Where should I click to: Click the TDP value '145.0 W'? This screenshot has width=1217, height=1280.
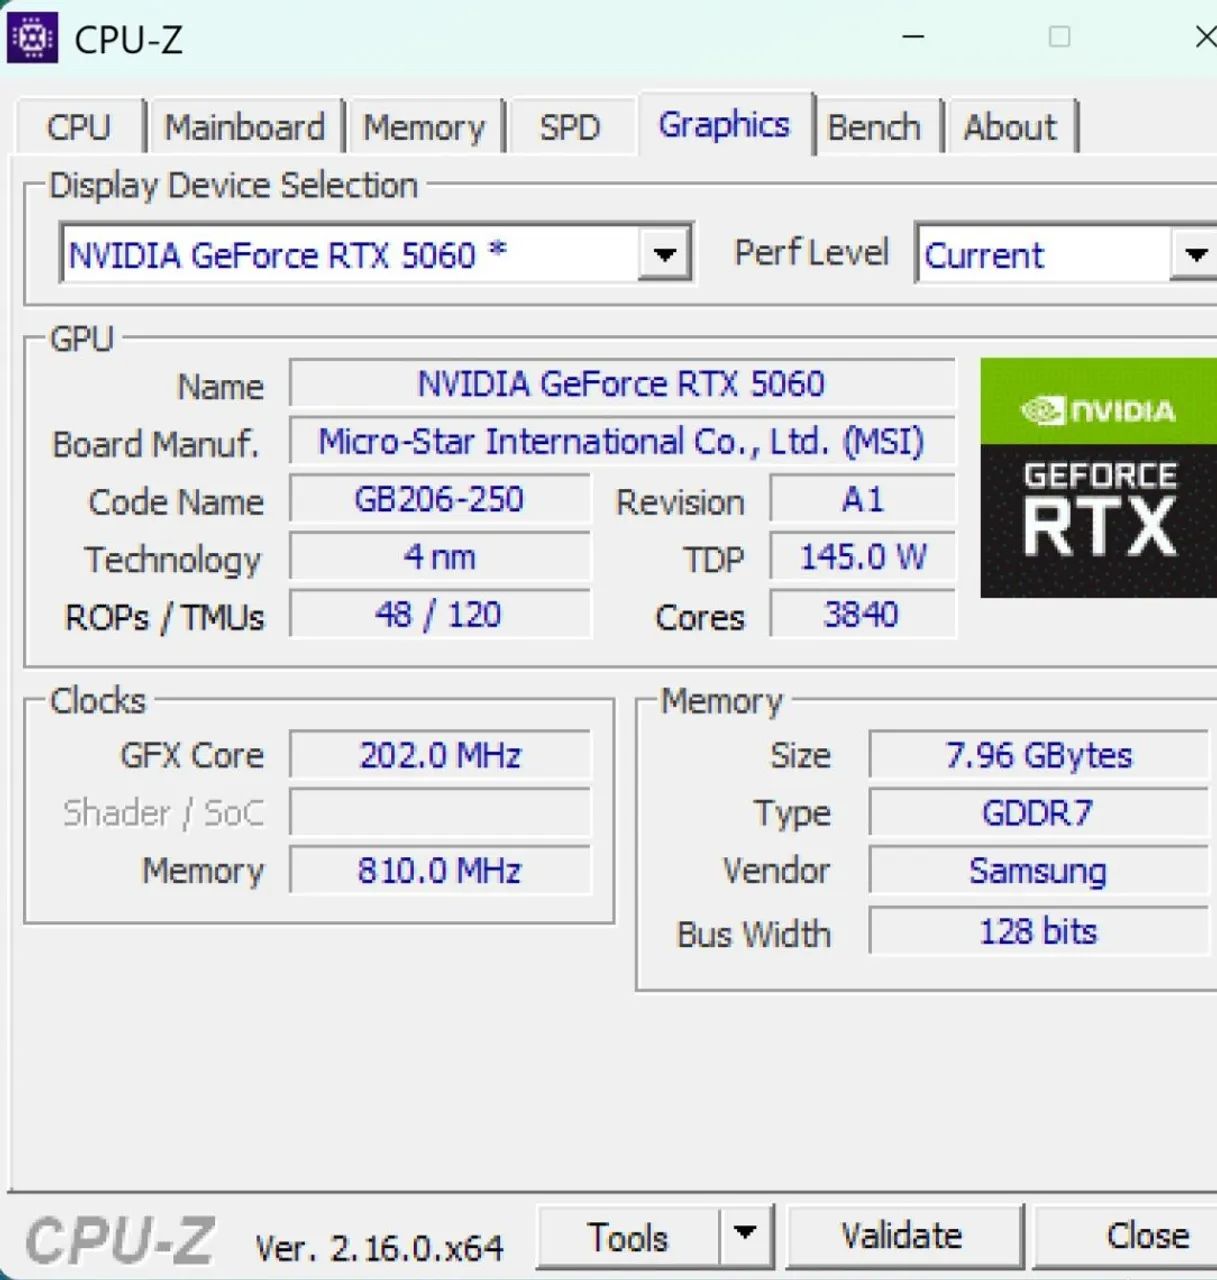(862, 557)
